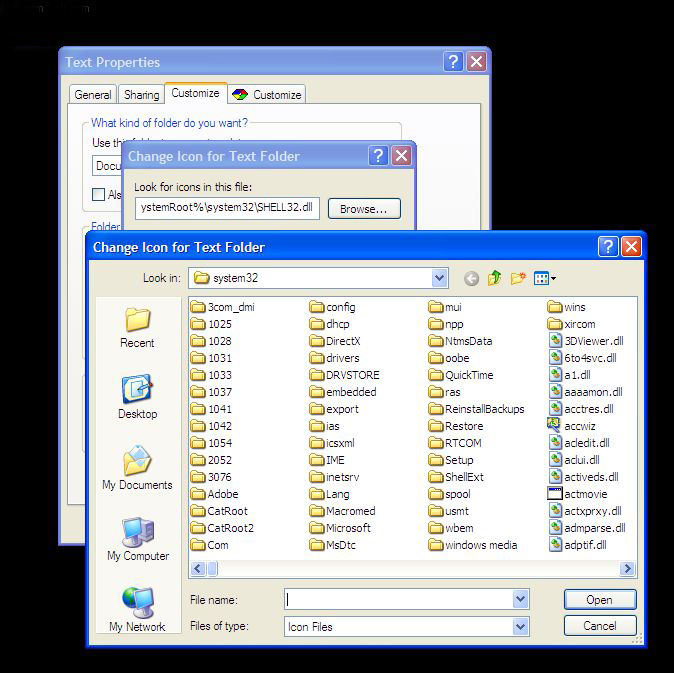Select the acledit.dll file
This screenshot has width=674, height=673.
click(579, 443)
